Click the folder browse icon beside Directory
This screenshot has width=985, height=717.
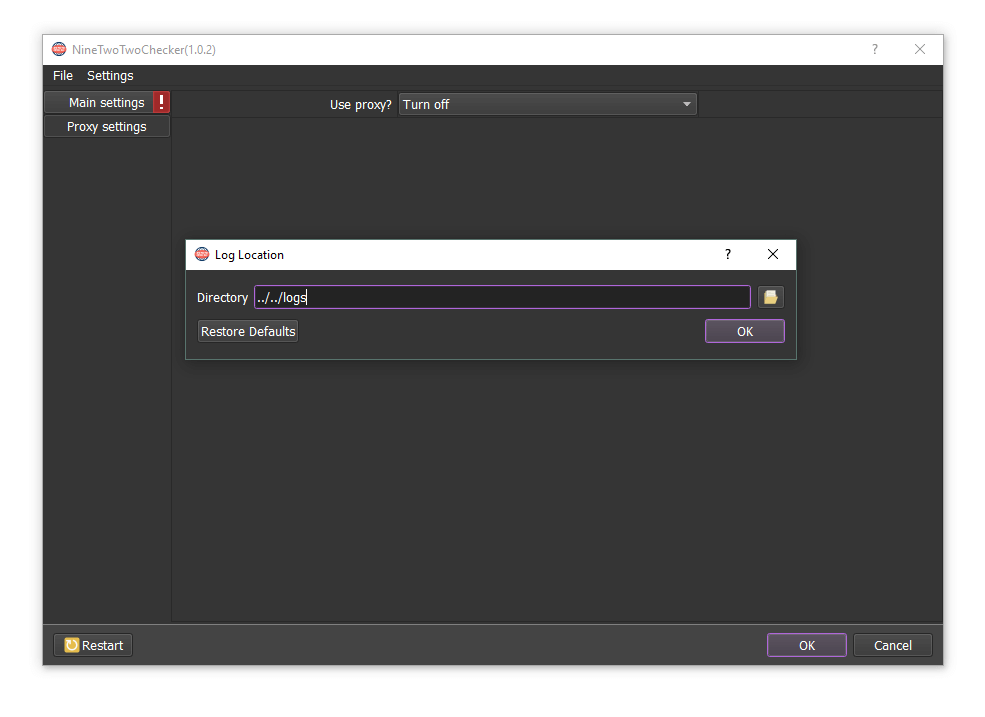770,297
